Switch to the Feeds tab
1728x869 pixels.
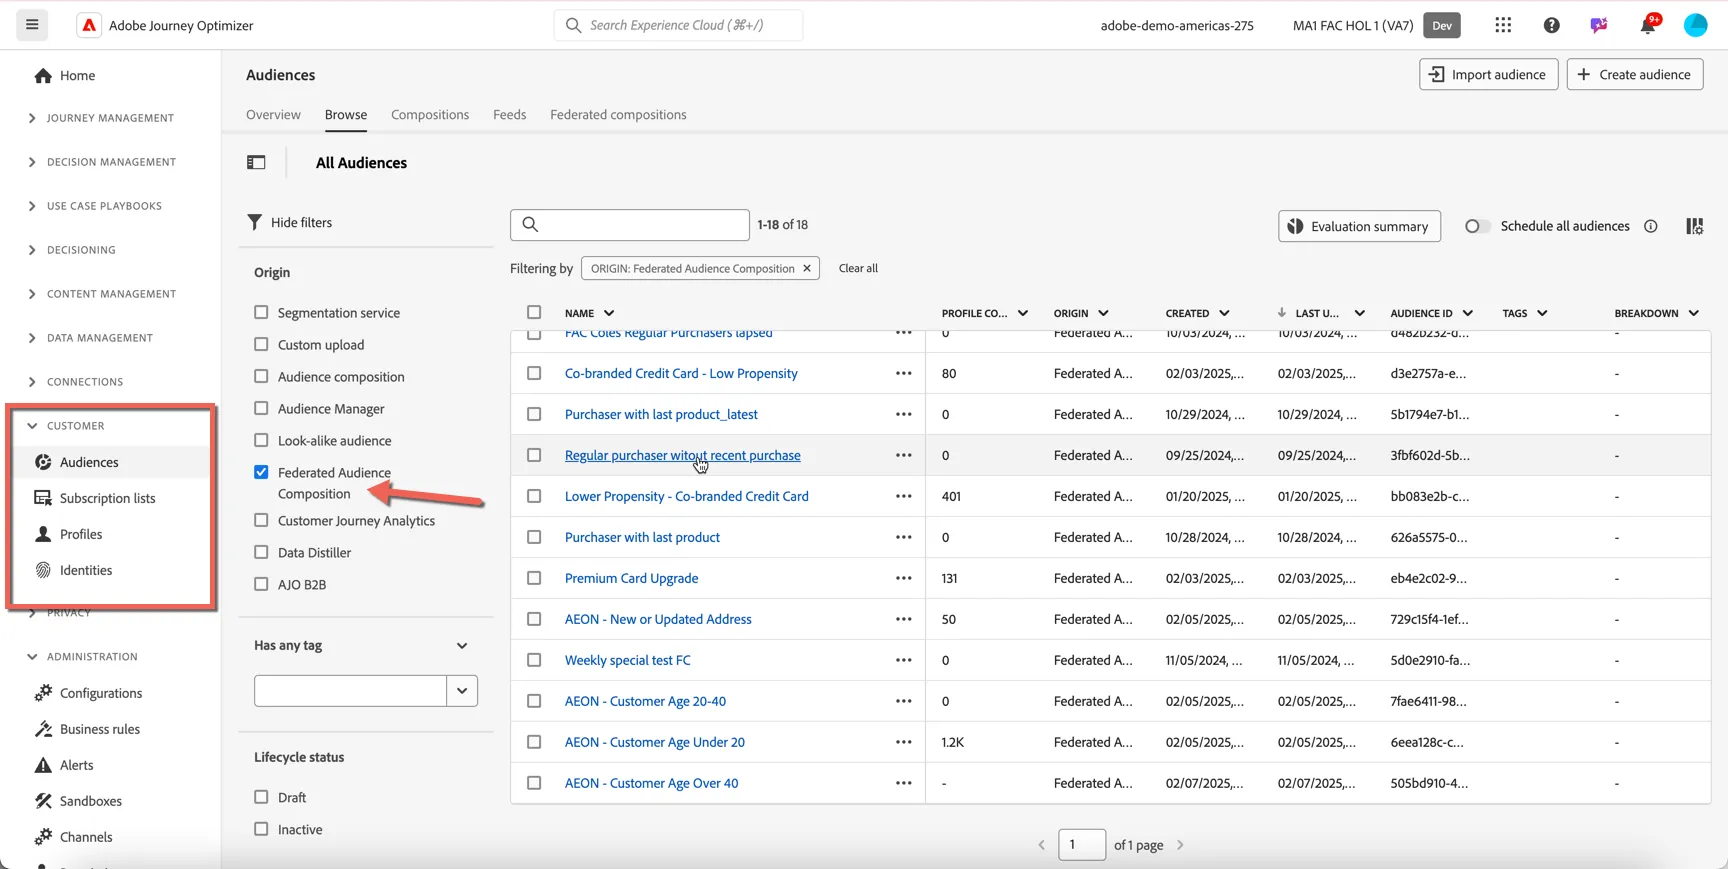pos(509,114)
